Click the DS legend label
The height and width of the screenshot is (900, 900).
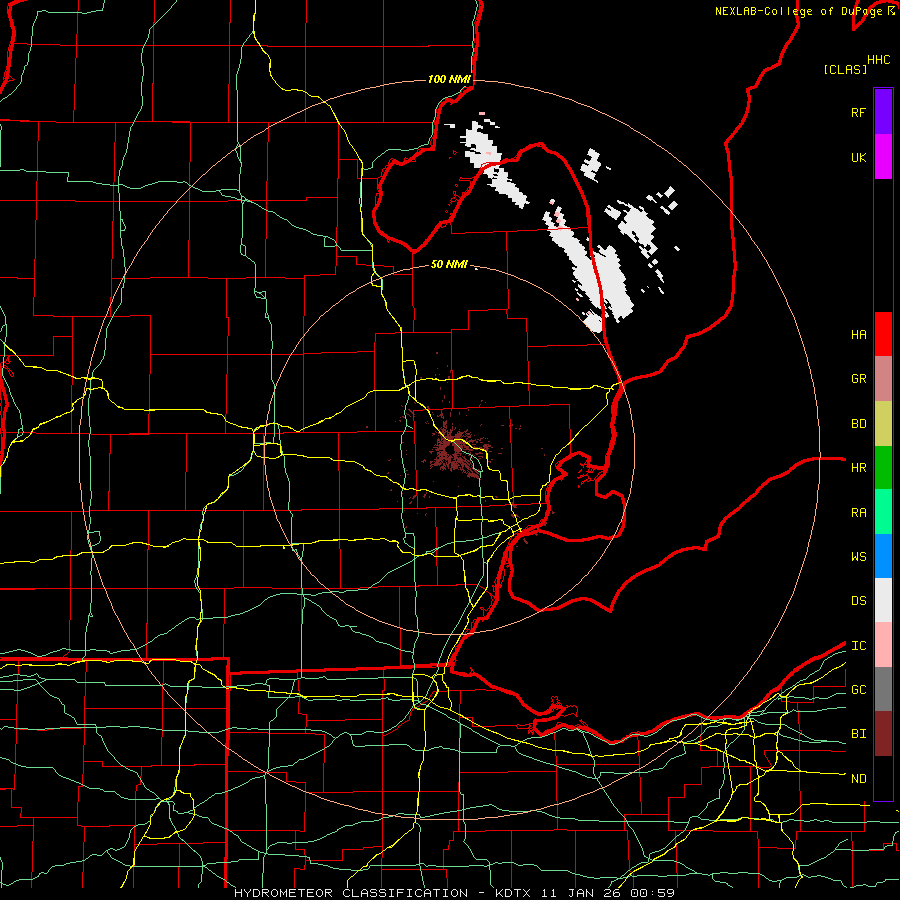point(858,601)
